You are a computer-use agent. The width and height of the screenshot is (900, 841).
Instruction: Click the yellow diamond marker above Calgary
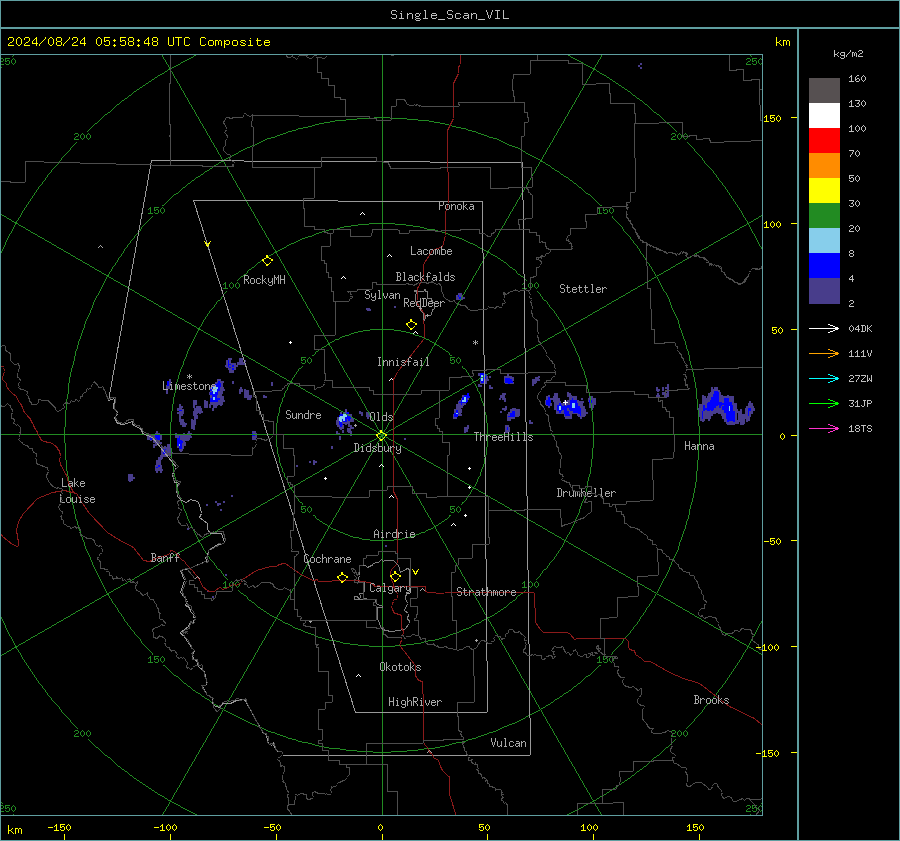point(395,576)
